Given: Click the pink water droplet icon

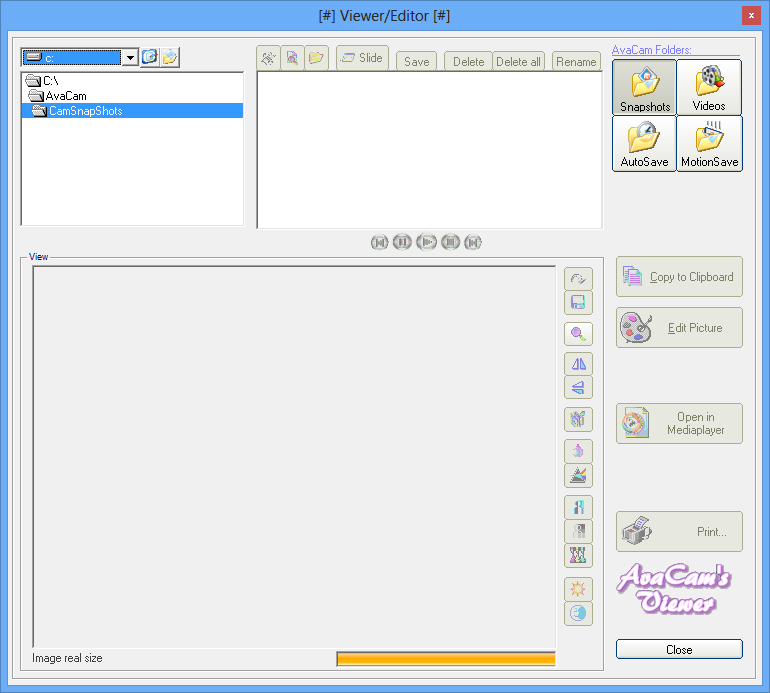Looking at the screenshot, I should pos(578,451).
